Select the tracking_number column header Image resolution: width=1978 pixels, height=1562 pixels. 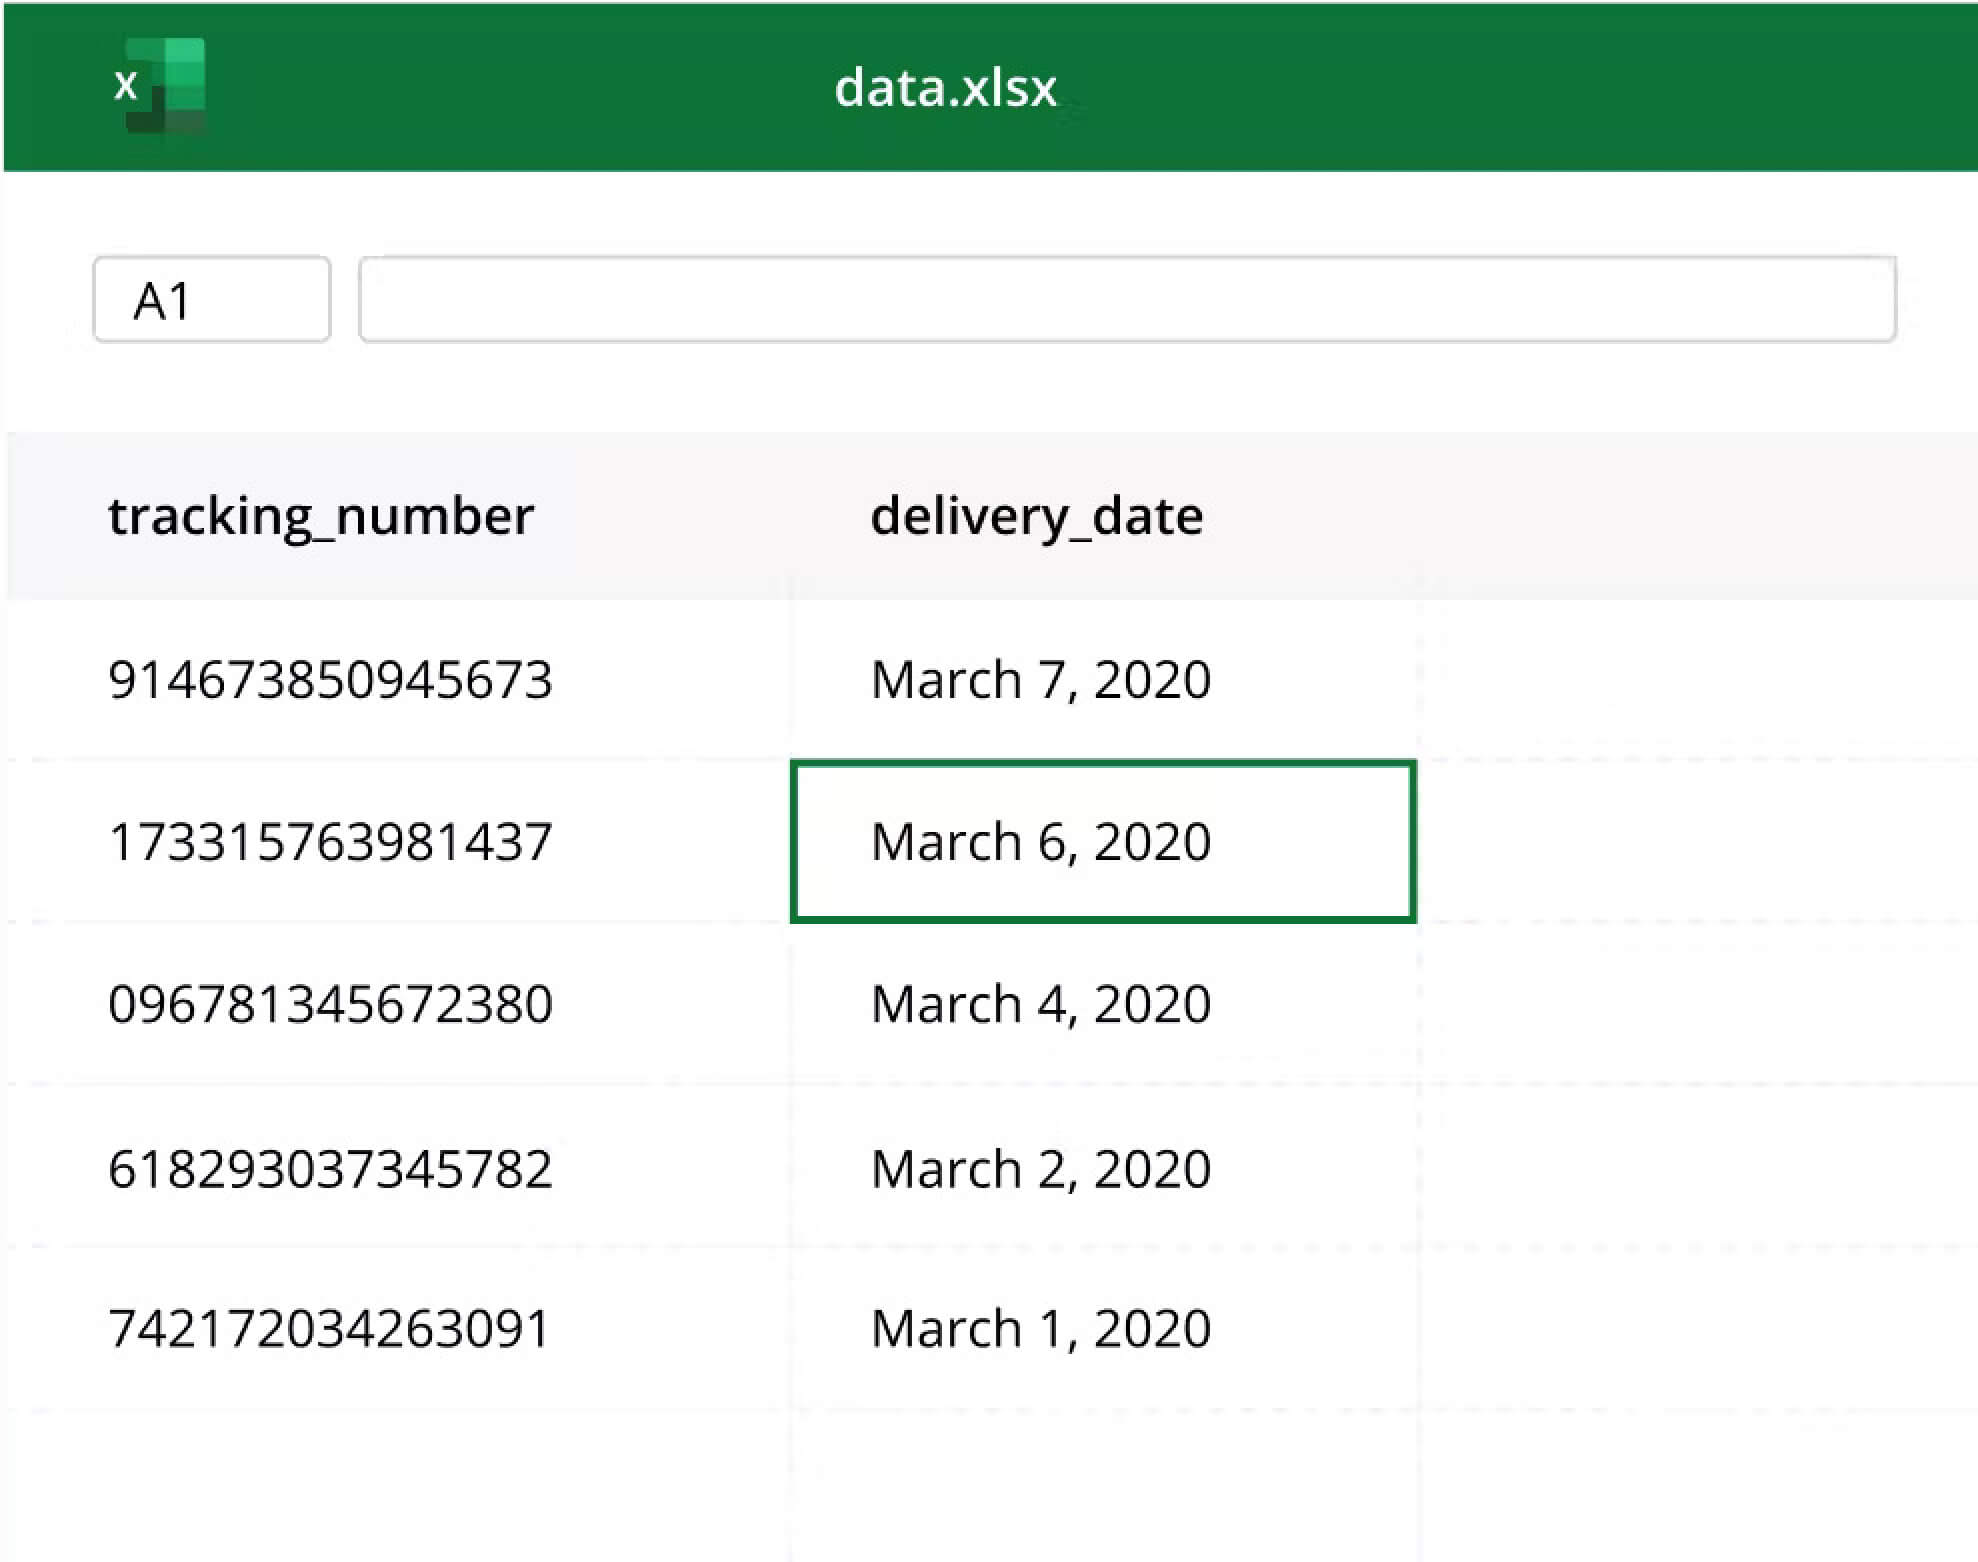(x=320, y=516)
